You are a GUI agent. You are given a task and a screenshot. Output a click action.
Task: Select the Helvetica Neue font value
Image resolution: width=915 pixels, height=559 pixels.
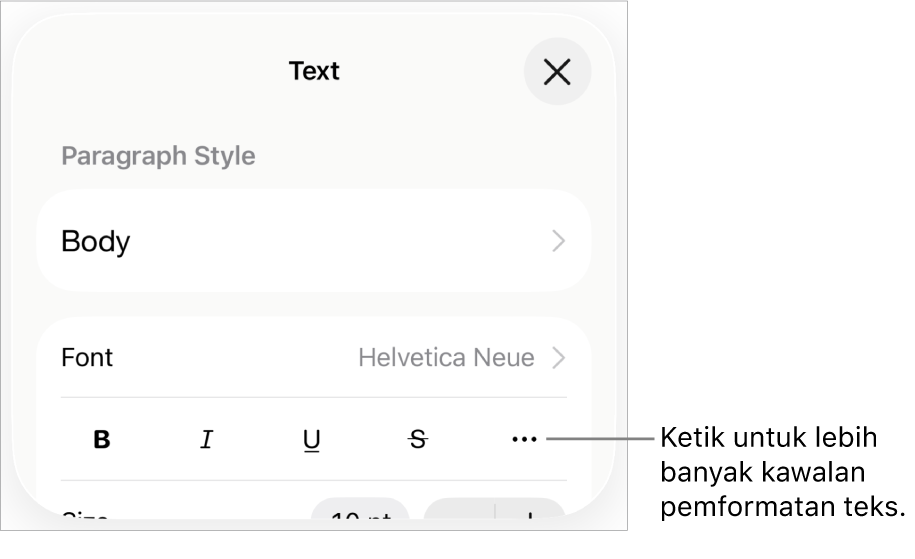coord(446,357)
